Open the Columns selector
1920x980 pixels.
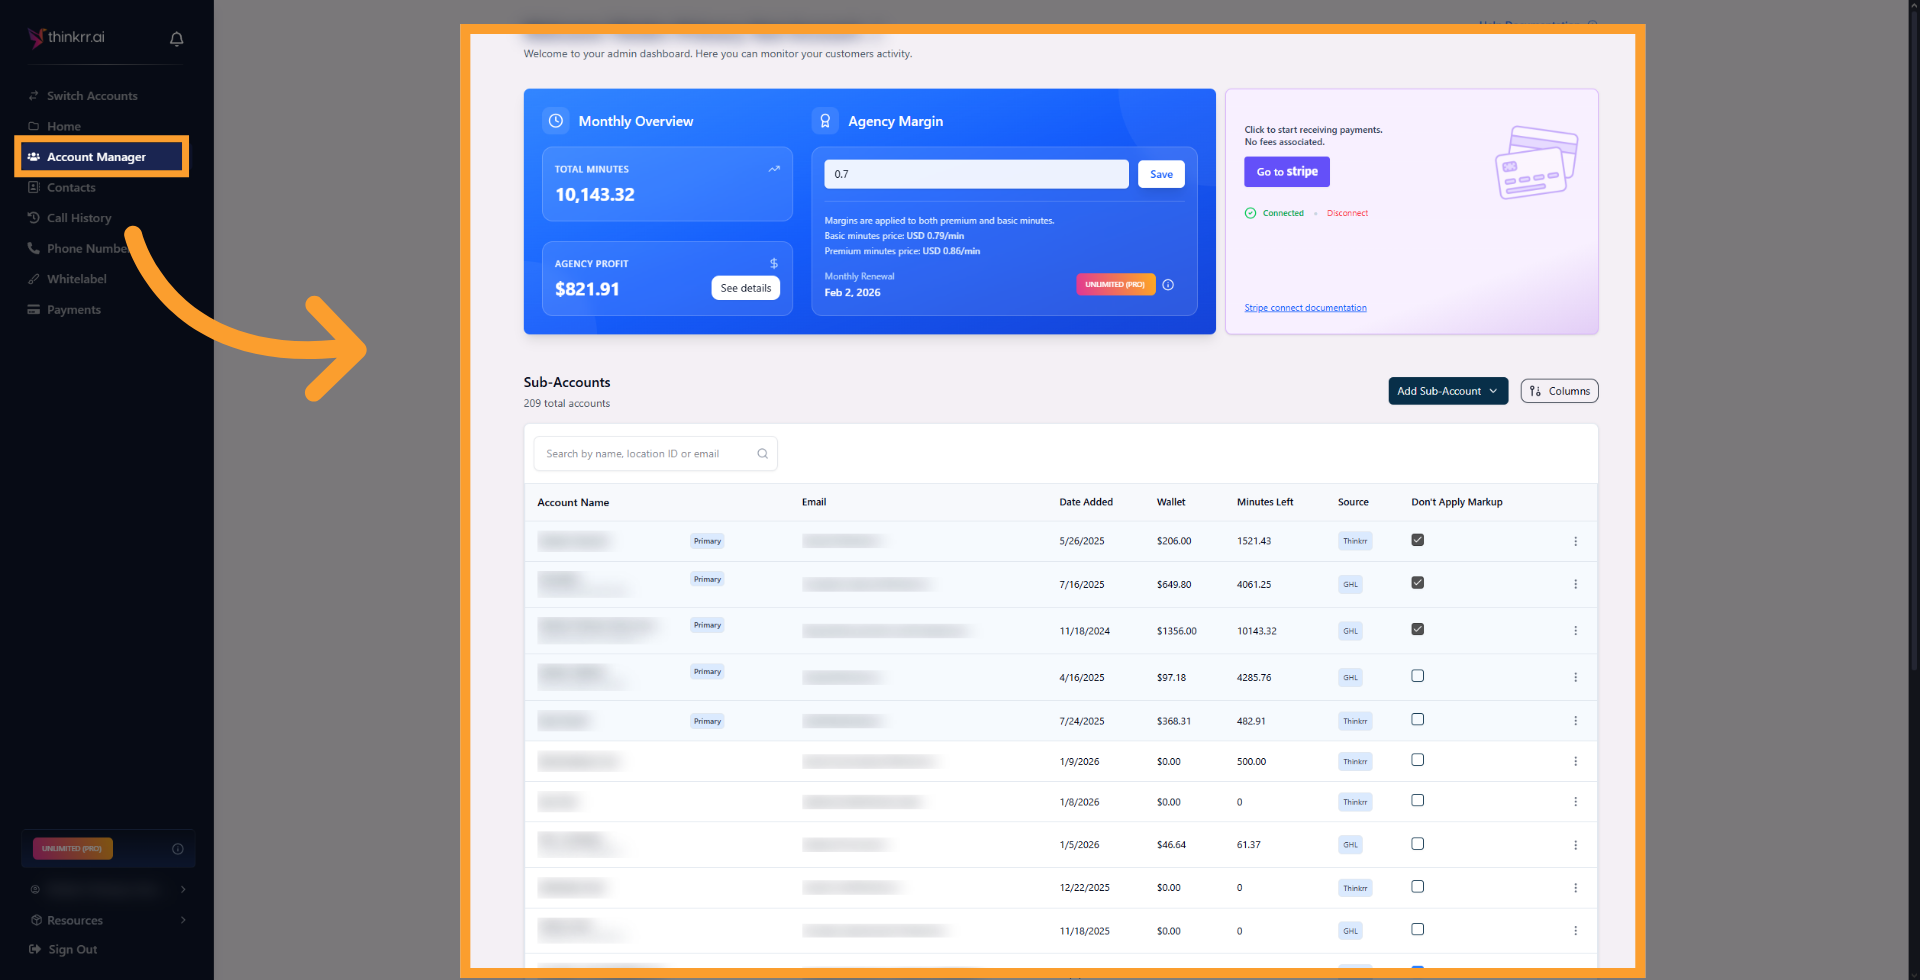coord(1559,391)
